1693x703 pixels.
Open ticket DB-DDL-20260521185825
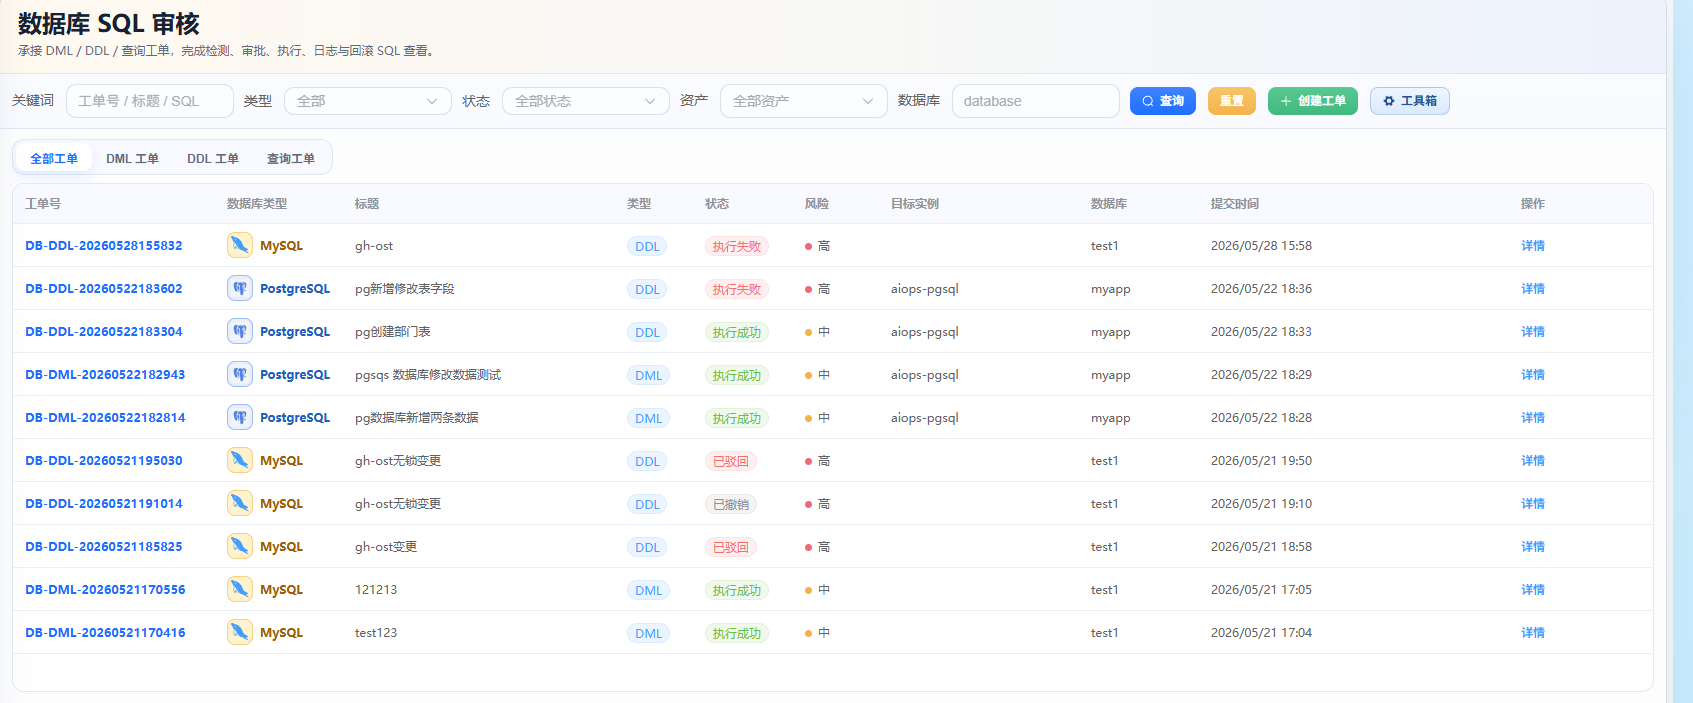point(104,546)
